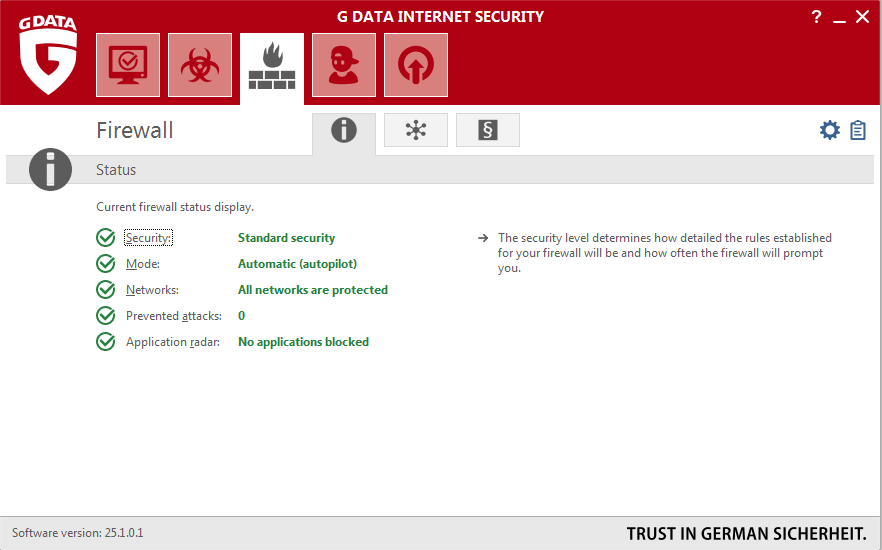Click the Prevented attacks: label
The width and height of the screenshot is (882, 550).
[174, 315]
